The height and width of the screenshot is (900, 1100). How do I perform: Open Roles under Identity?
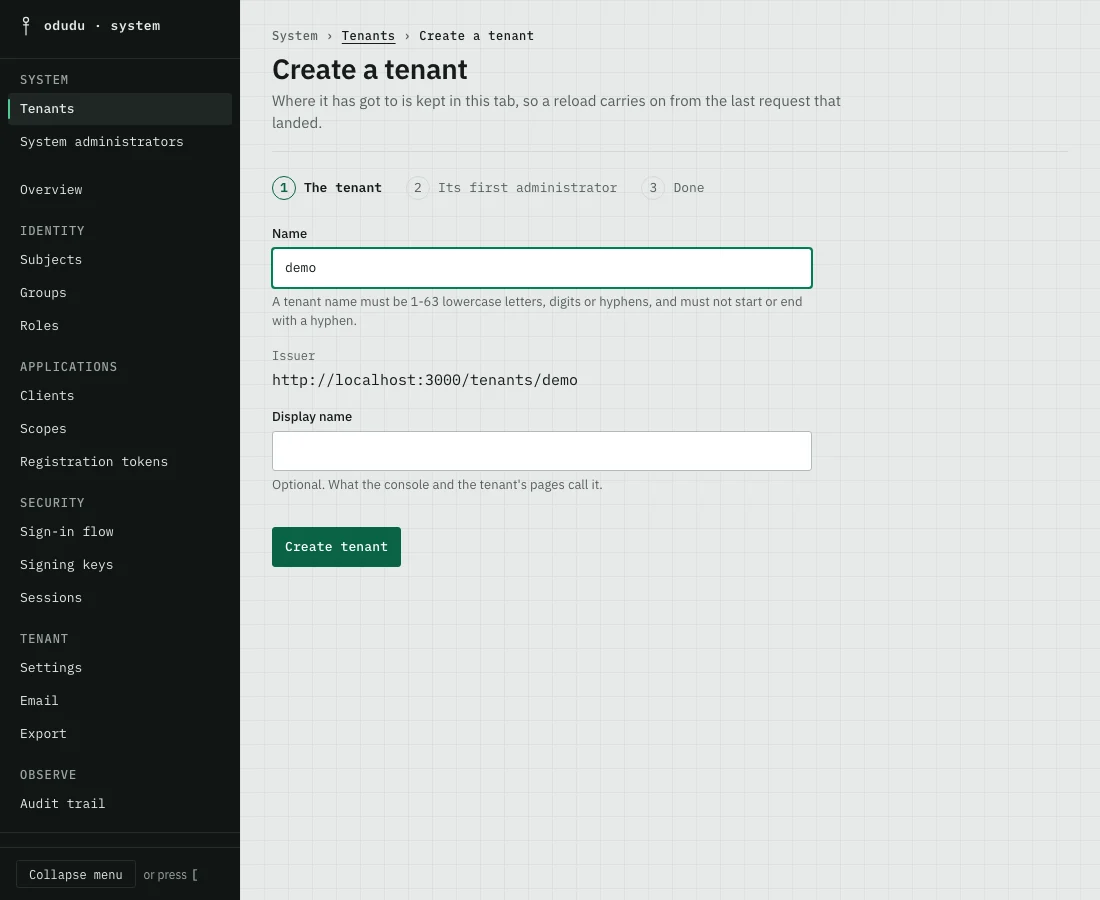point(120,325)
